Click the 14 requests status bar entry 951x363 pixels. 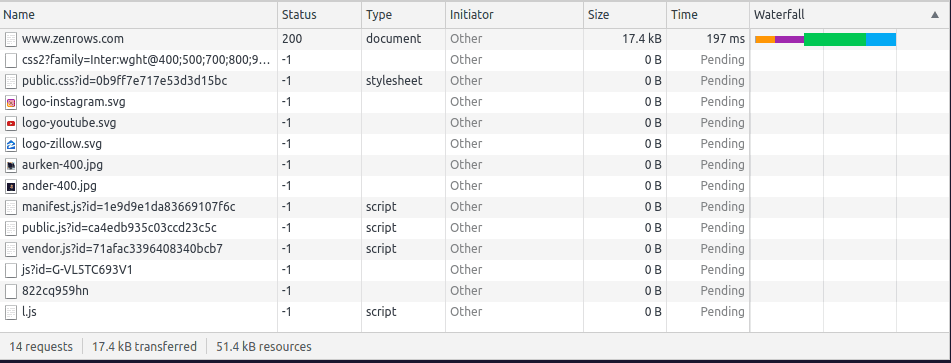point(41,347)
